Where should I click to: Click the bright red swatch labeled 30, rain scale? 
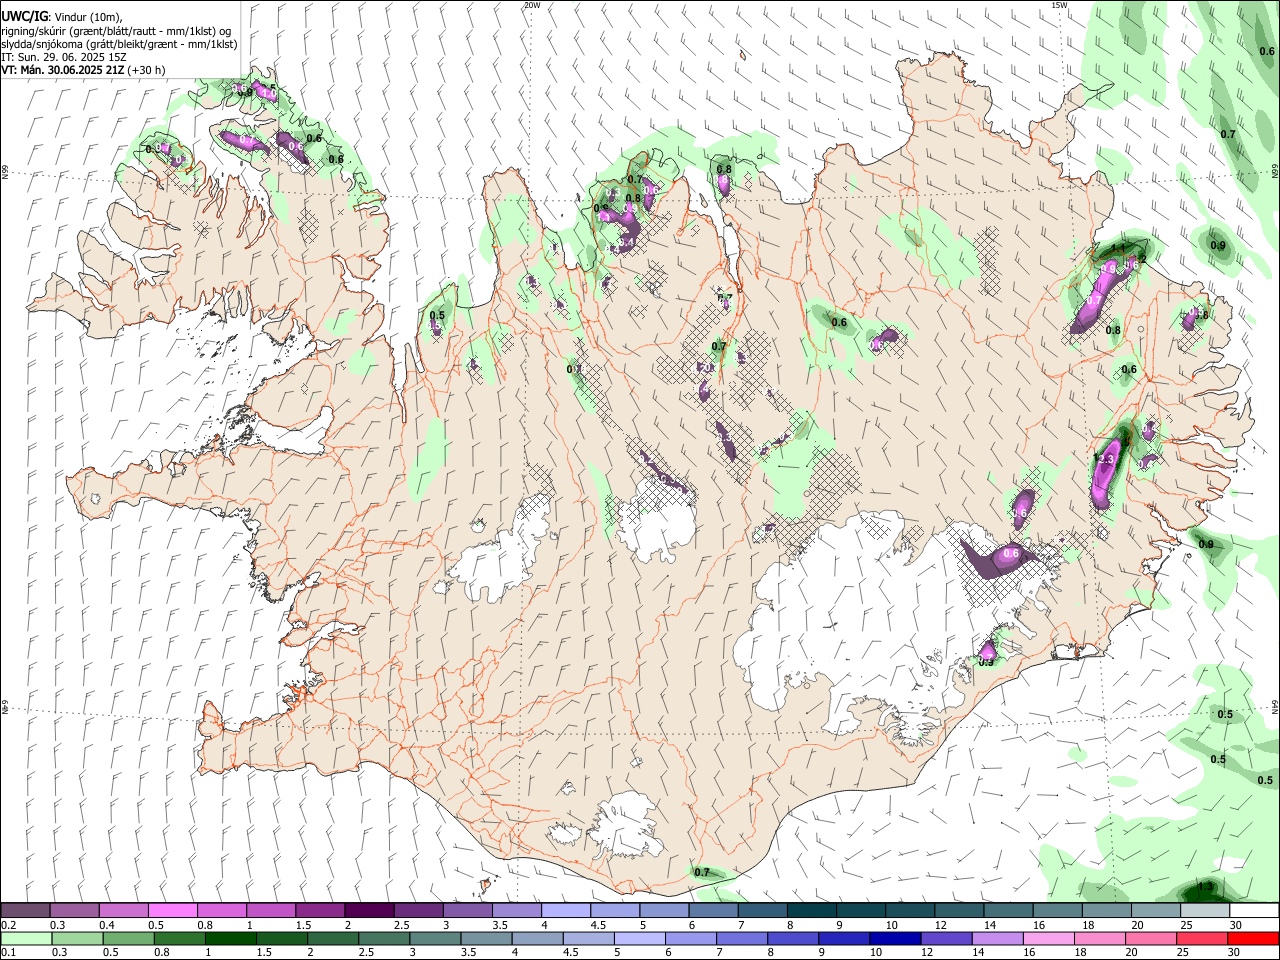1252,938
